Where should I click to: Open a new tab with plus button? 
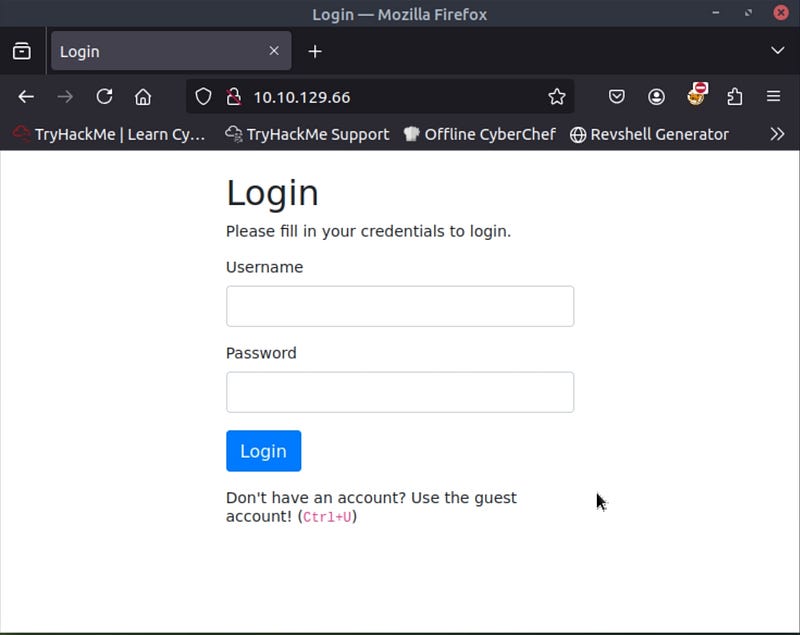pos(315,51)
